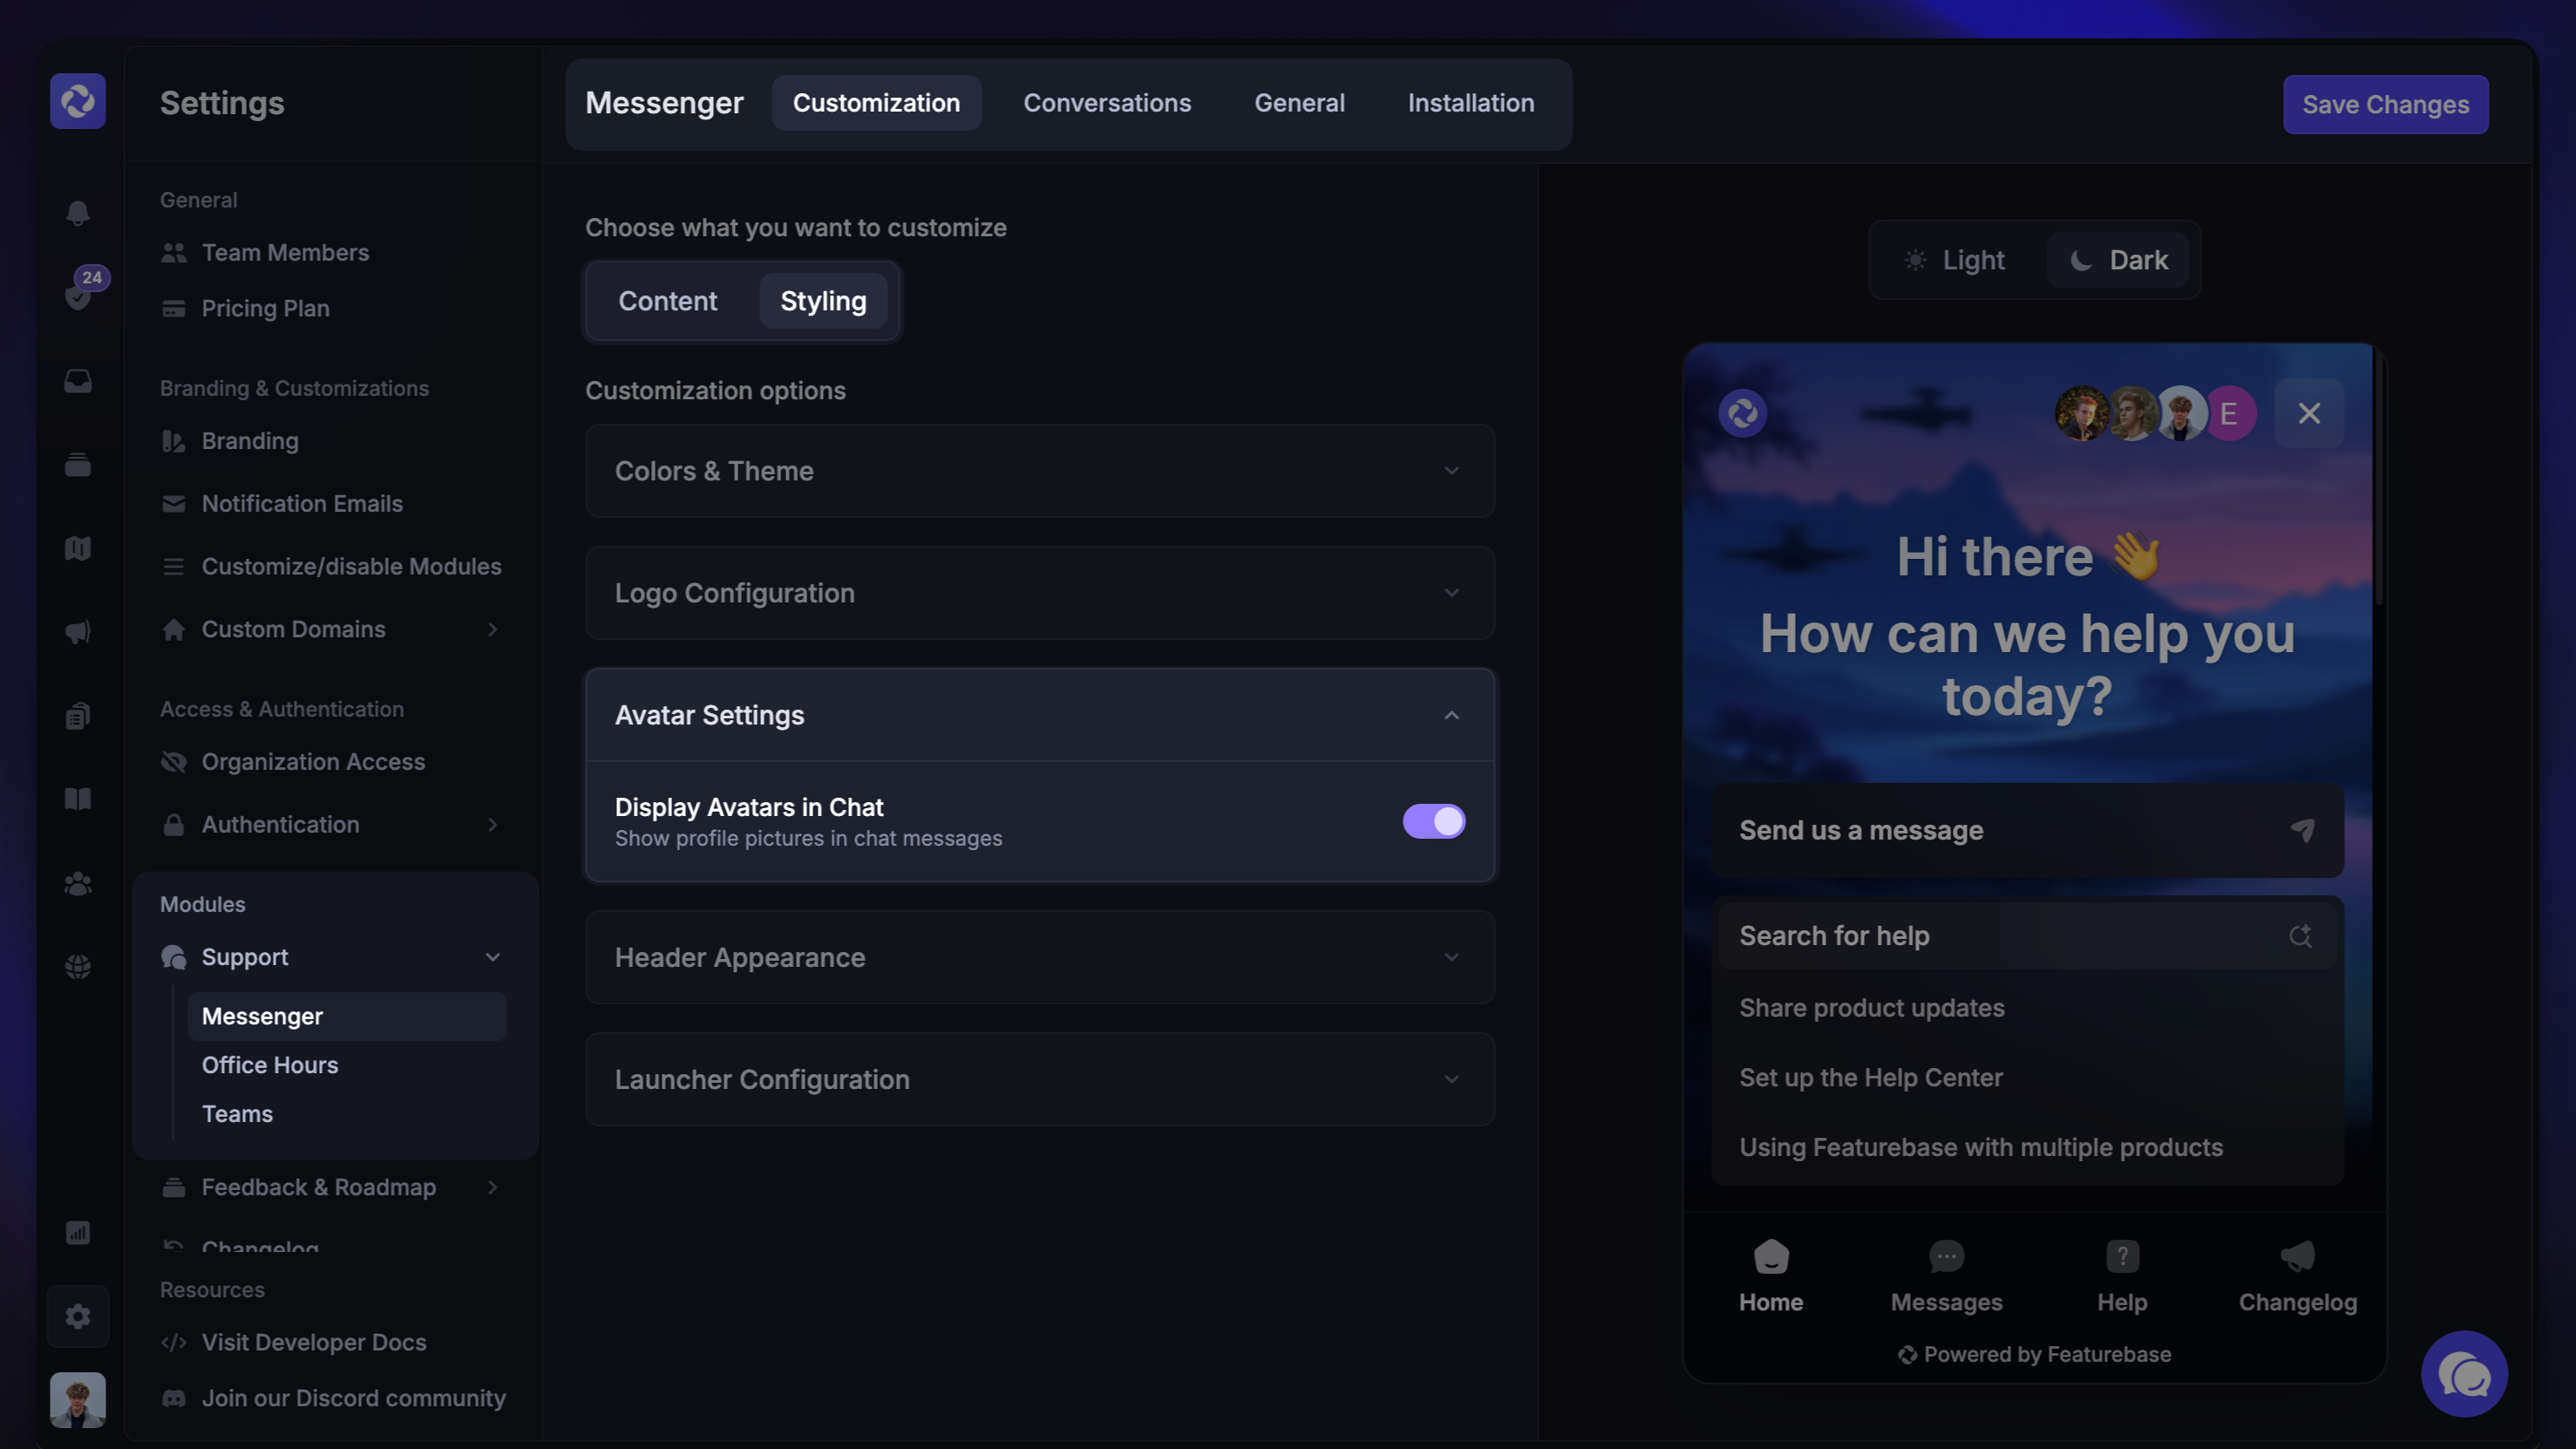Select the Content customization option
Image resolution: width=2576 pixels, height=1449 pixels.
[667, 301]
